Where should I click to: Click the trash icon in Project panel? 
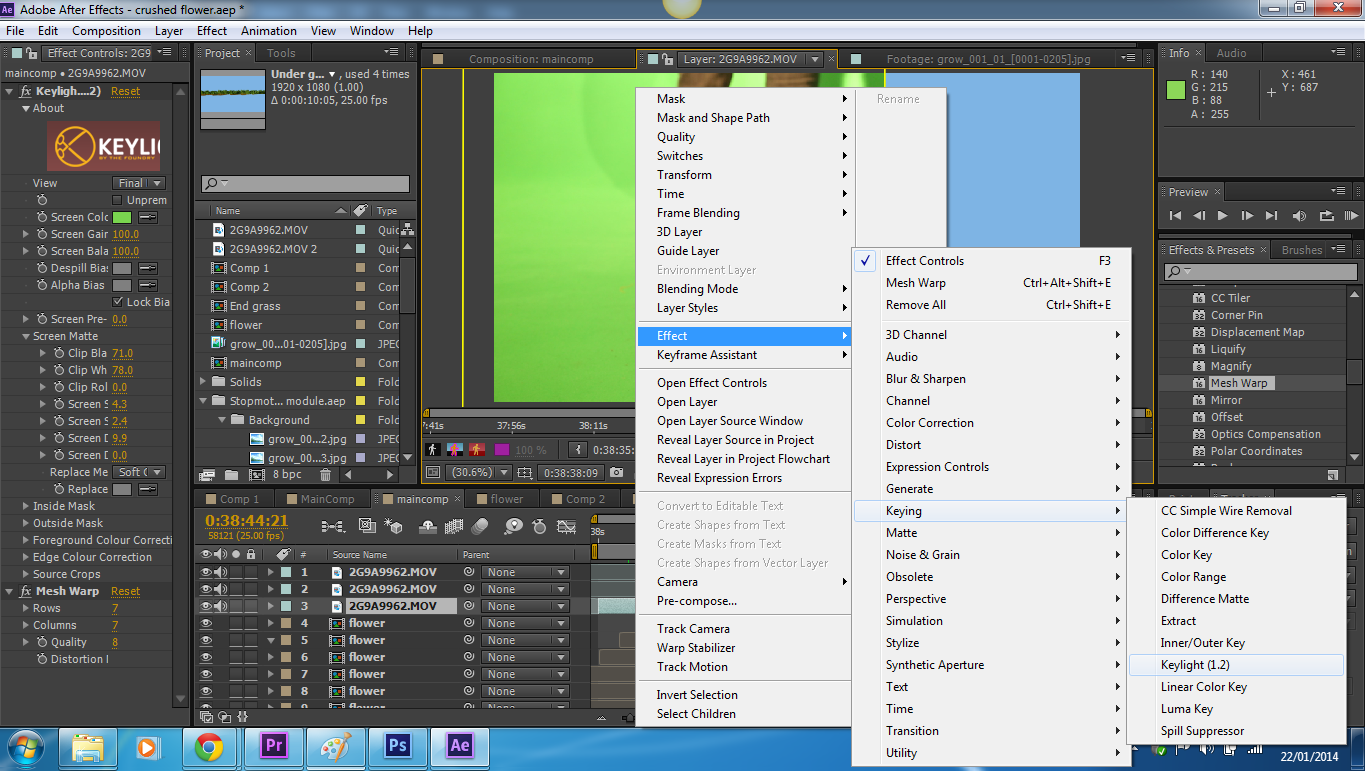[x=325, y=475]
